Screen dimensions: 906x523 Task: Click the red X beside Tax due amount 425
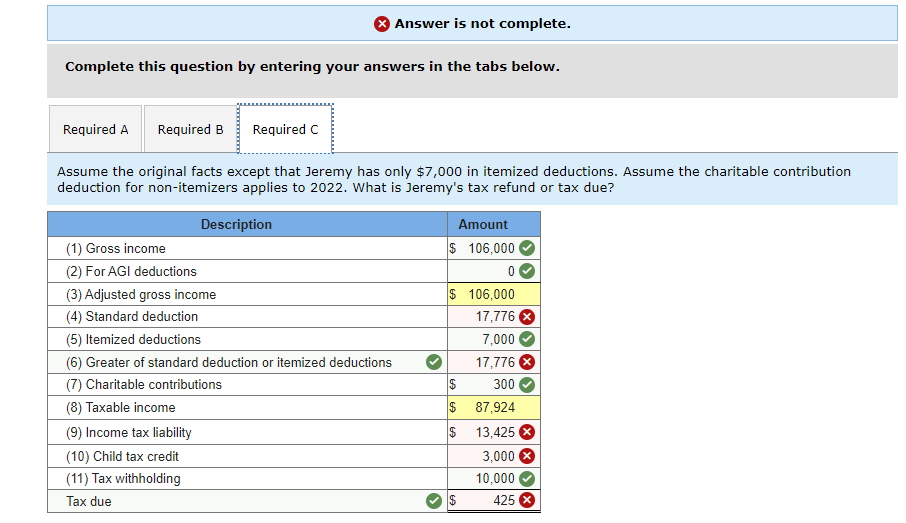click(526, 500)
